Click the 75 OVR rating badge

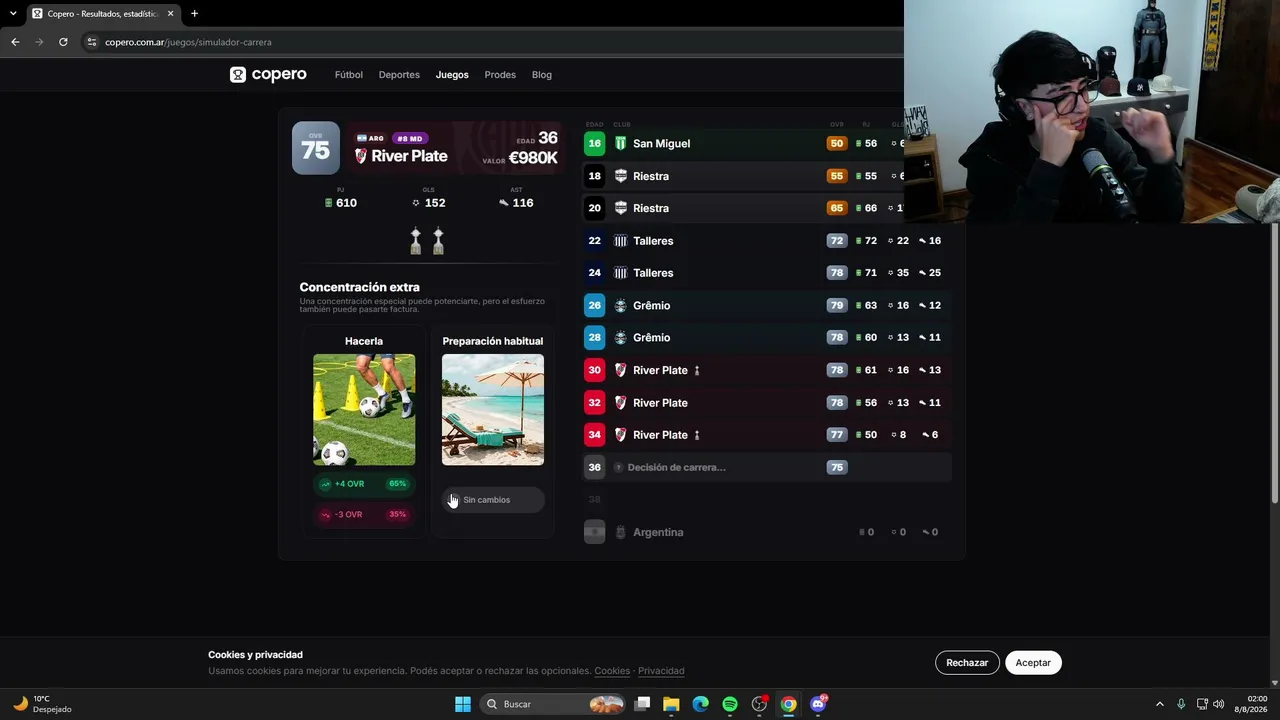click(316, 148)
